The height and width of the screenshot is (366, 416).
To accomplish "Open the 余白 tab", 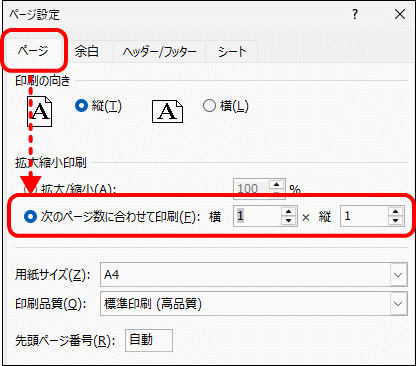I will [87, 51].
